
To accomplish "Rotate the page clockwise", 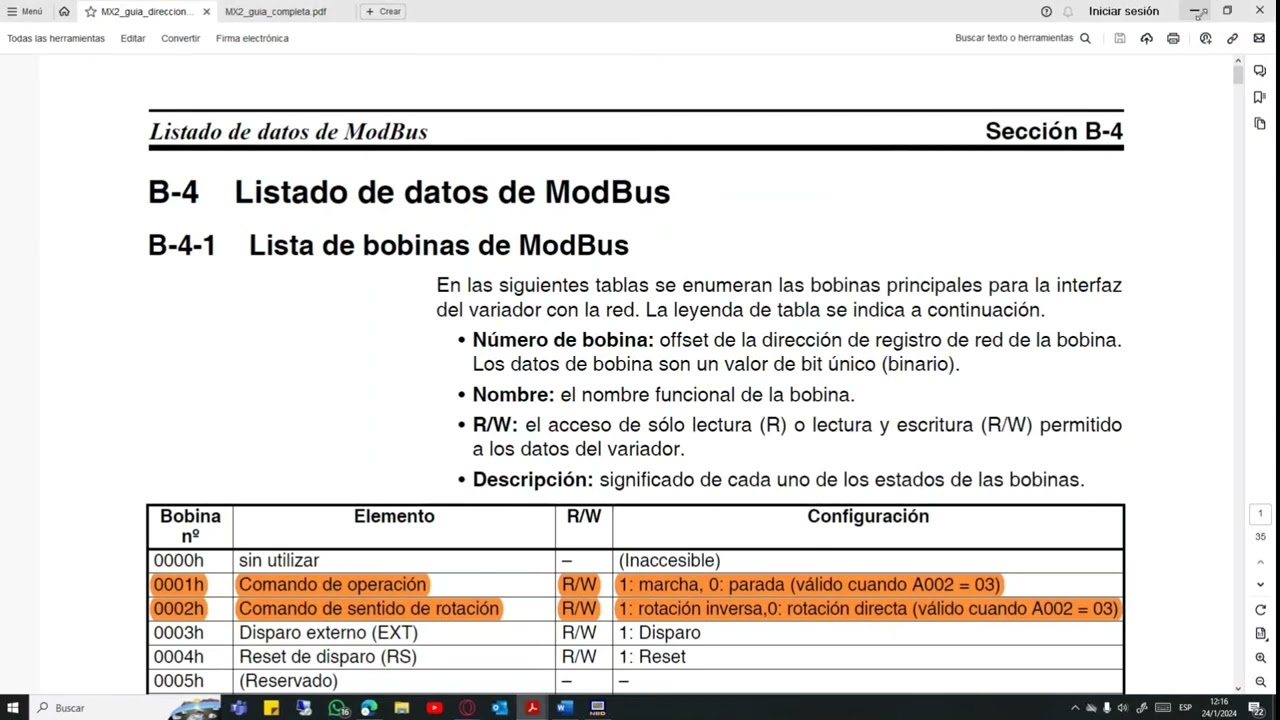I will coord(1260,610).
